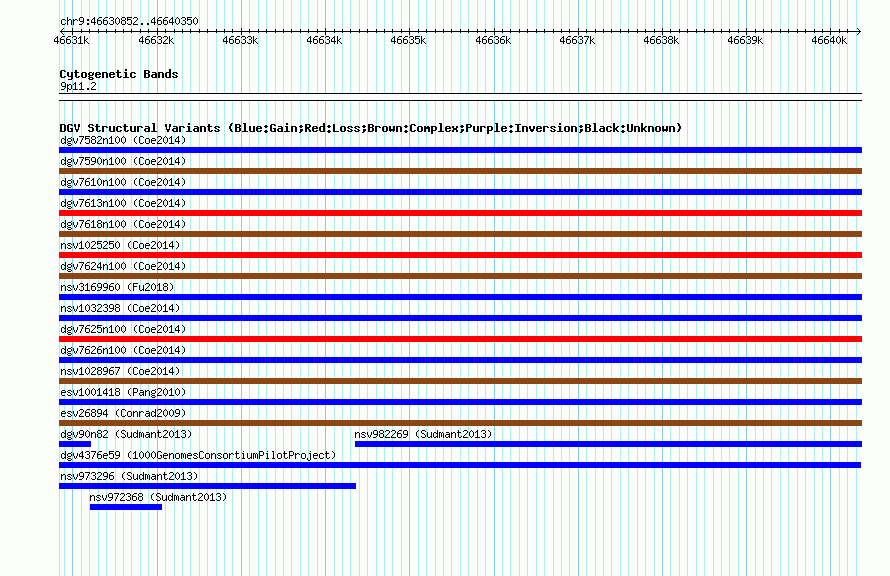Click the 46631k ruler label

(71, 40)
